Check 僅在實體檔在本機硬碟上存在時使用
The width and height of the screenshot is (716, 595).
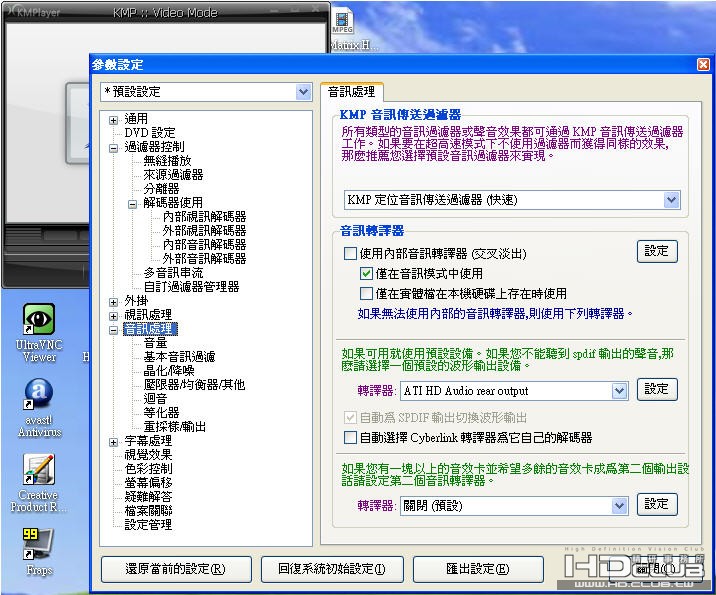click(x=366, y=293)
